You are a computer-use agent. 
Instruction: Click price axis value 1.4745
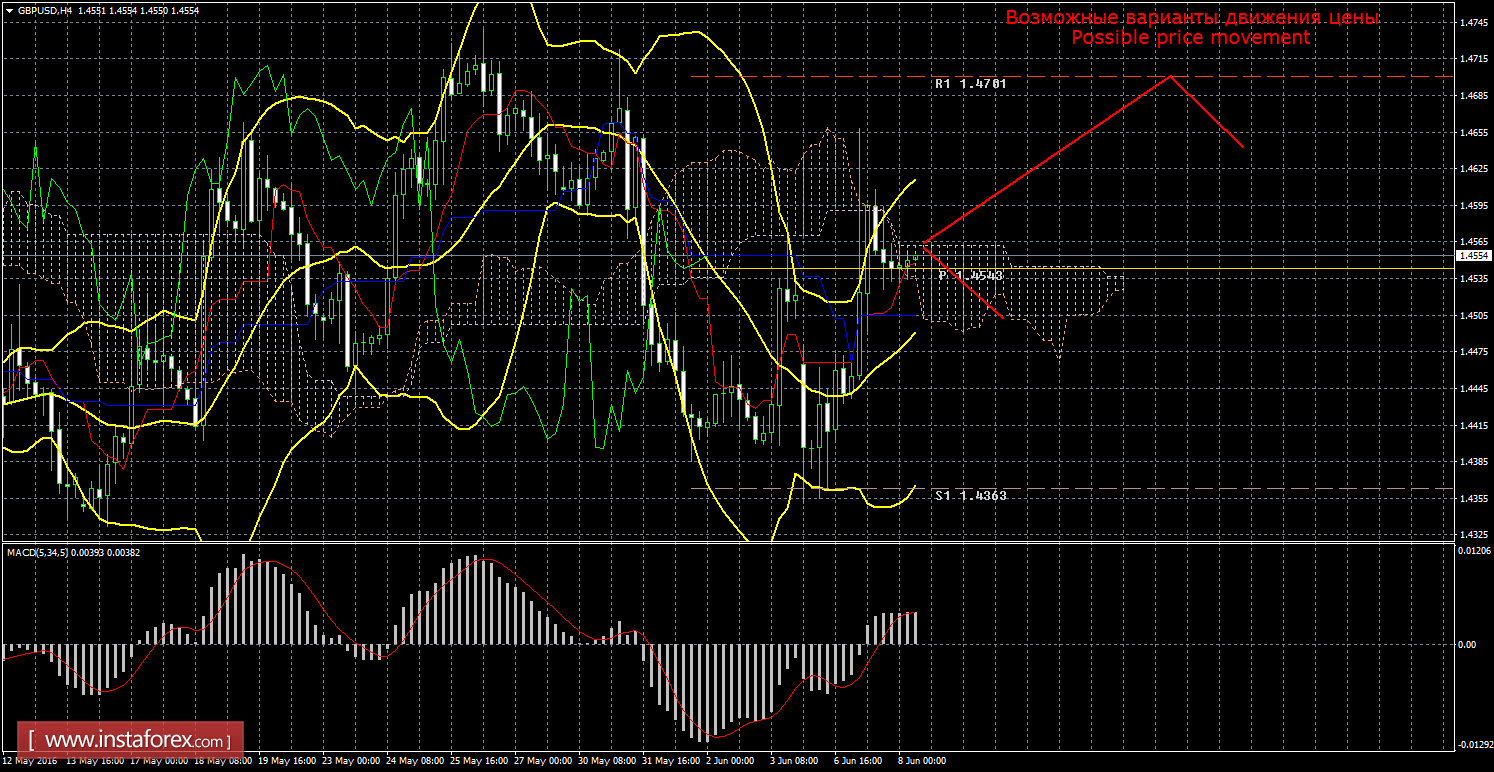point(1472,23)
